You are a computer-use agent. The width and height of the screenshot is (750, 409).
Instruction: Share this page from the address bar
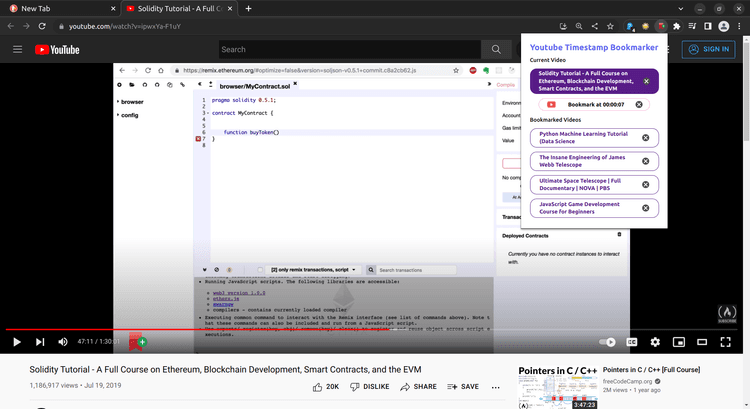point(595,26)
